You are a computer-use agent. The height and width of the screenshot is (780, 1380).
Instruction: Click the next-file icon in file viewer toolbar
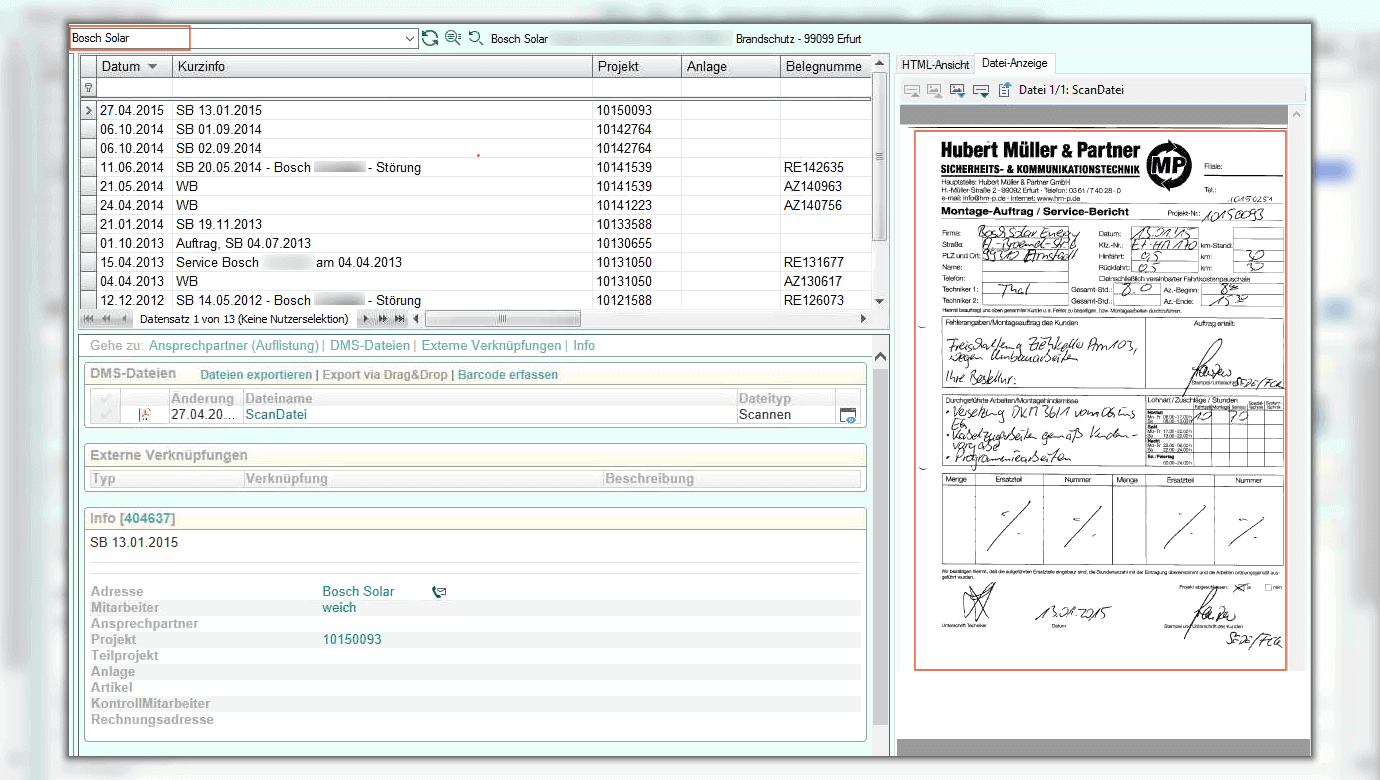point(981,90)
